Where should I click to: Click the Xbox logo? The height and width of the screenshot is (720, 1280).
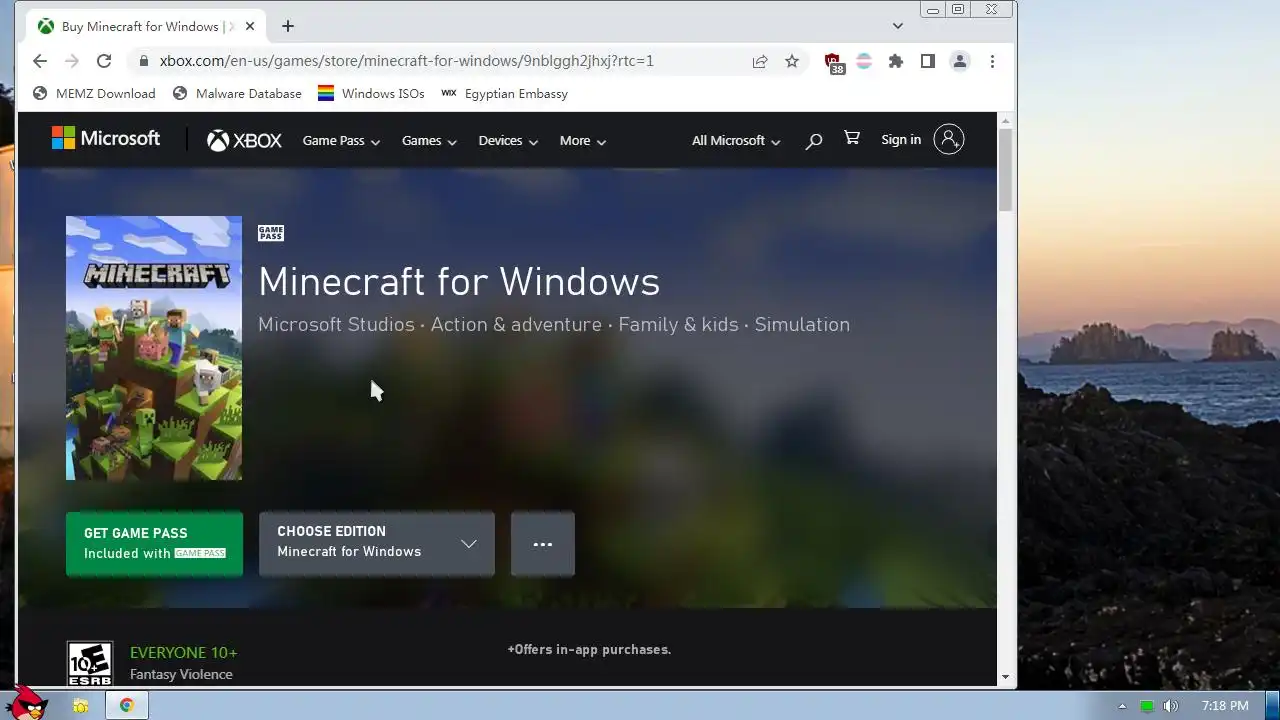244,141
